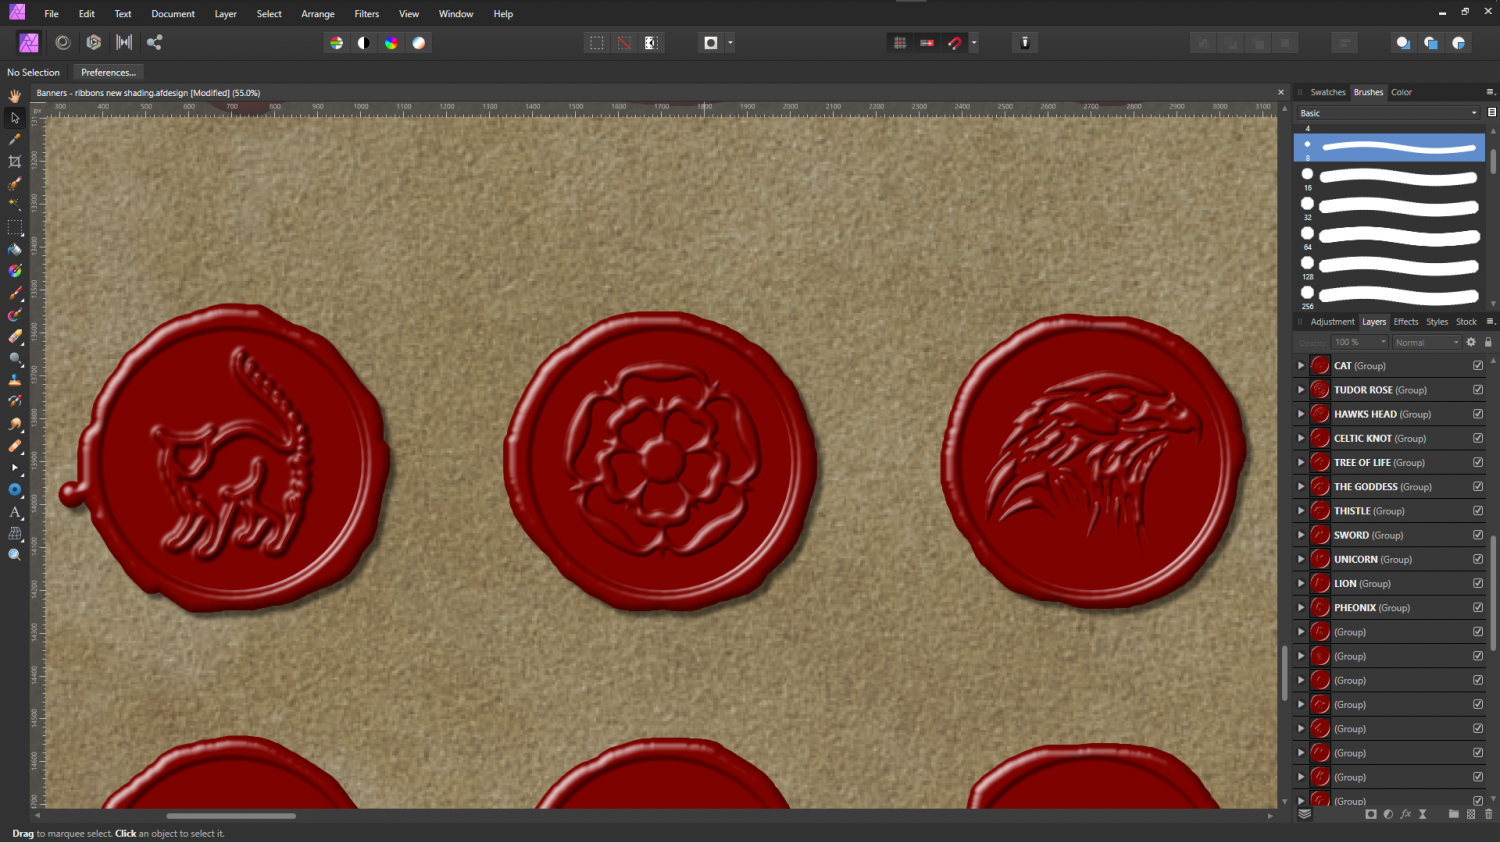Expand the PHEONIX group layer
1500x843 pixels.
(1301, 608)
